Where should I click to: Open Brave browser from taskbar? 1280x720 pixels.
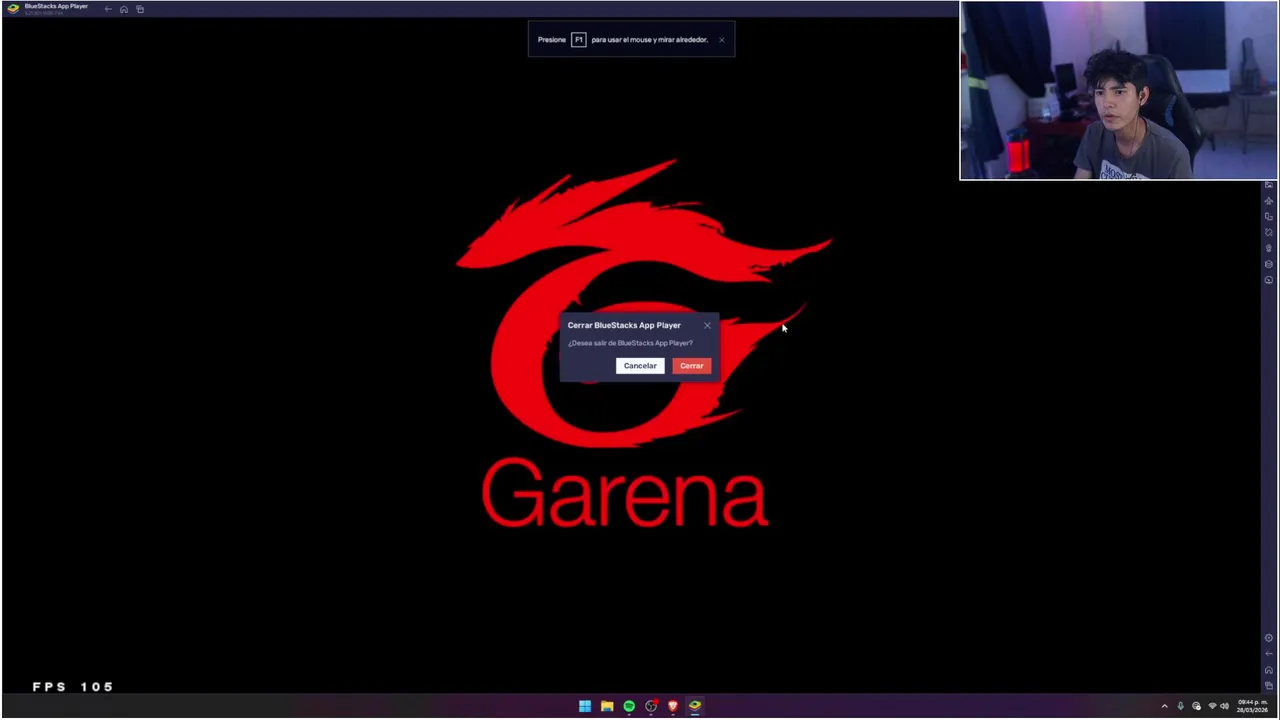pos(673,706)
